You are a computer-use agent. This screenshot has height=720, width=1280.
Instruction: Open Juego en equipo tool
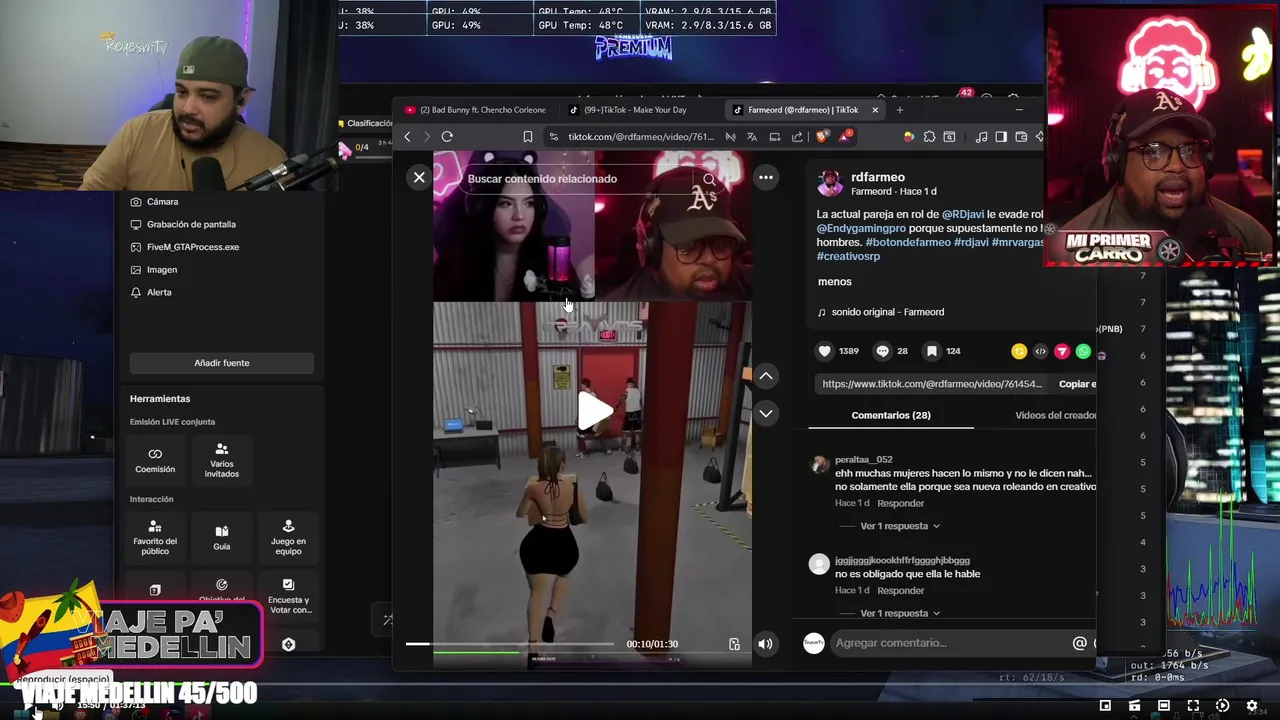(x=288, y=537)
